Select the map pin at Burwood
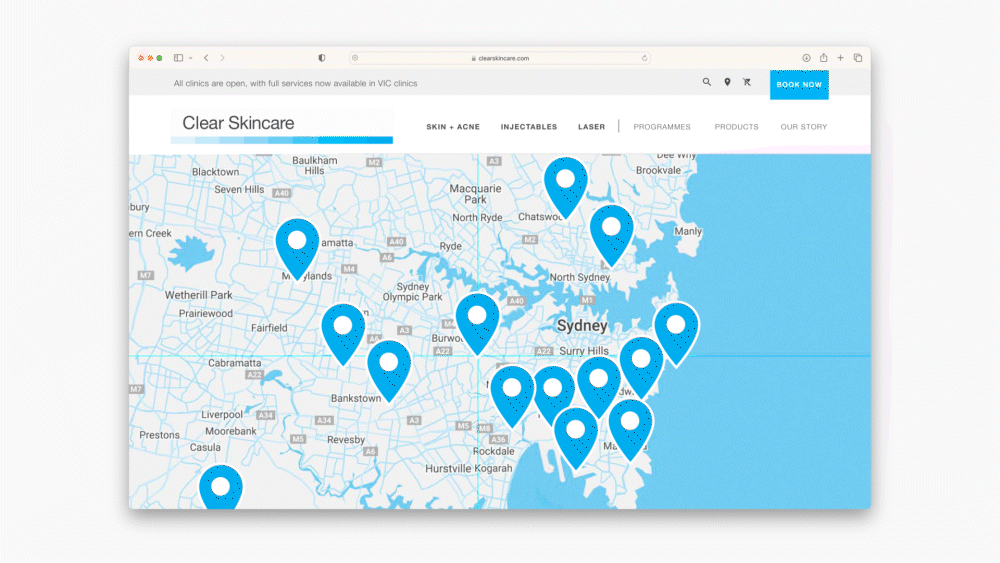 coord(477,323)
